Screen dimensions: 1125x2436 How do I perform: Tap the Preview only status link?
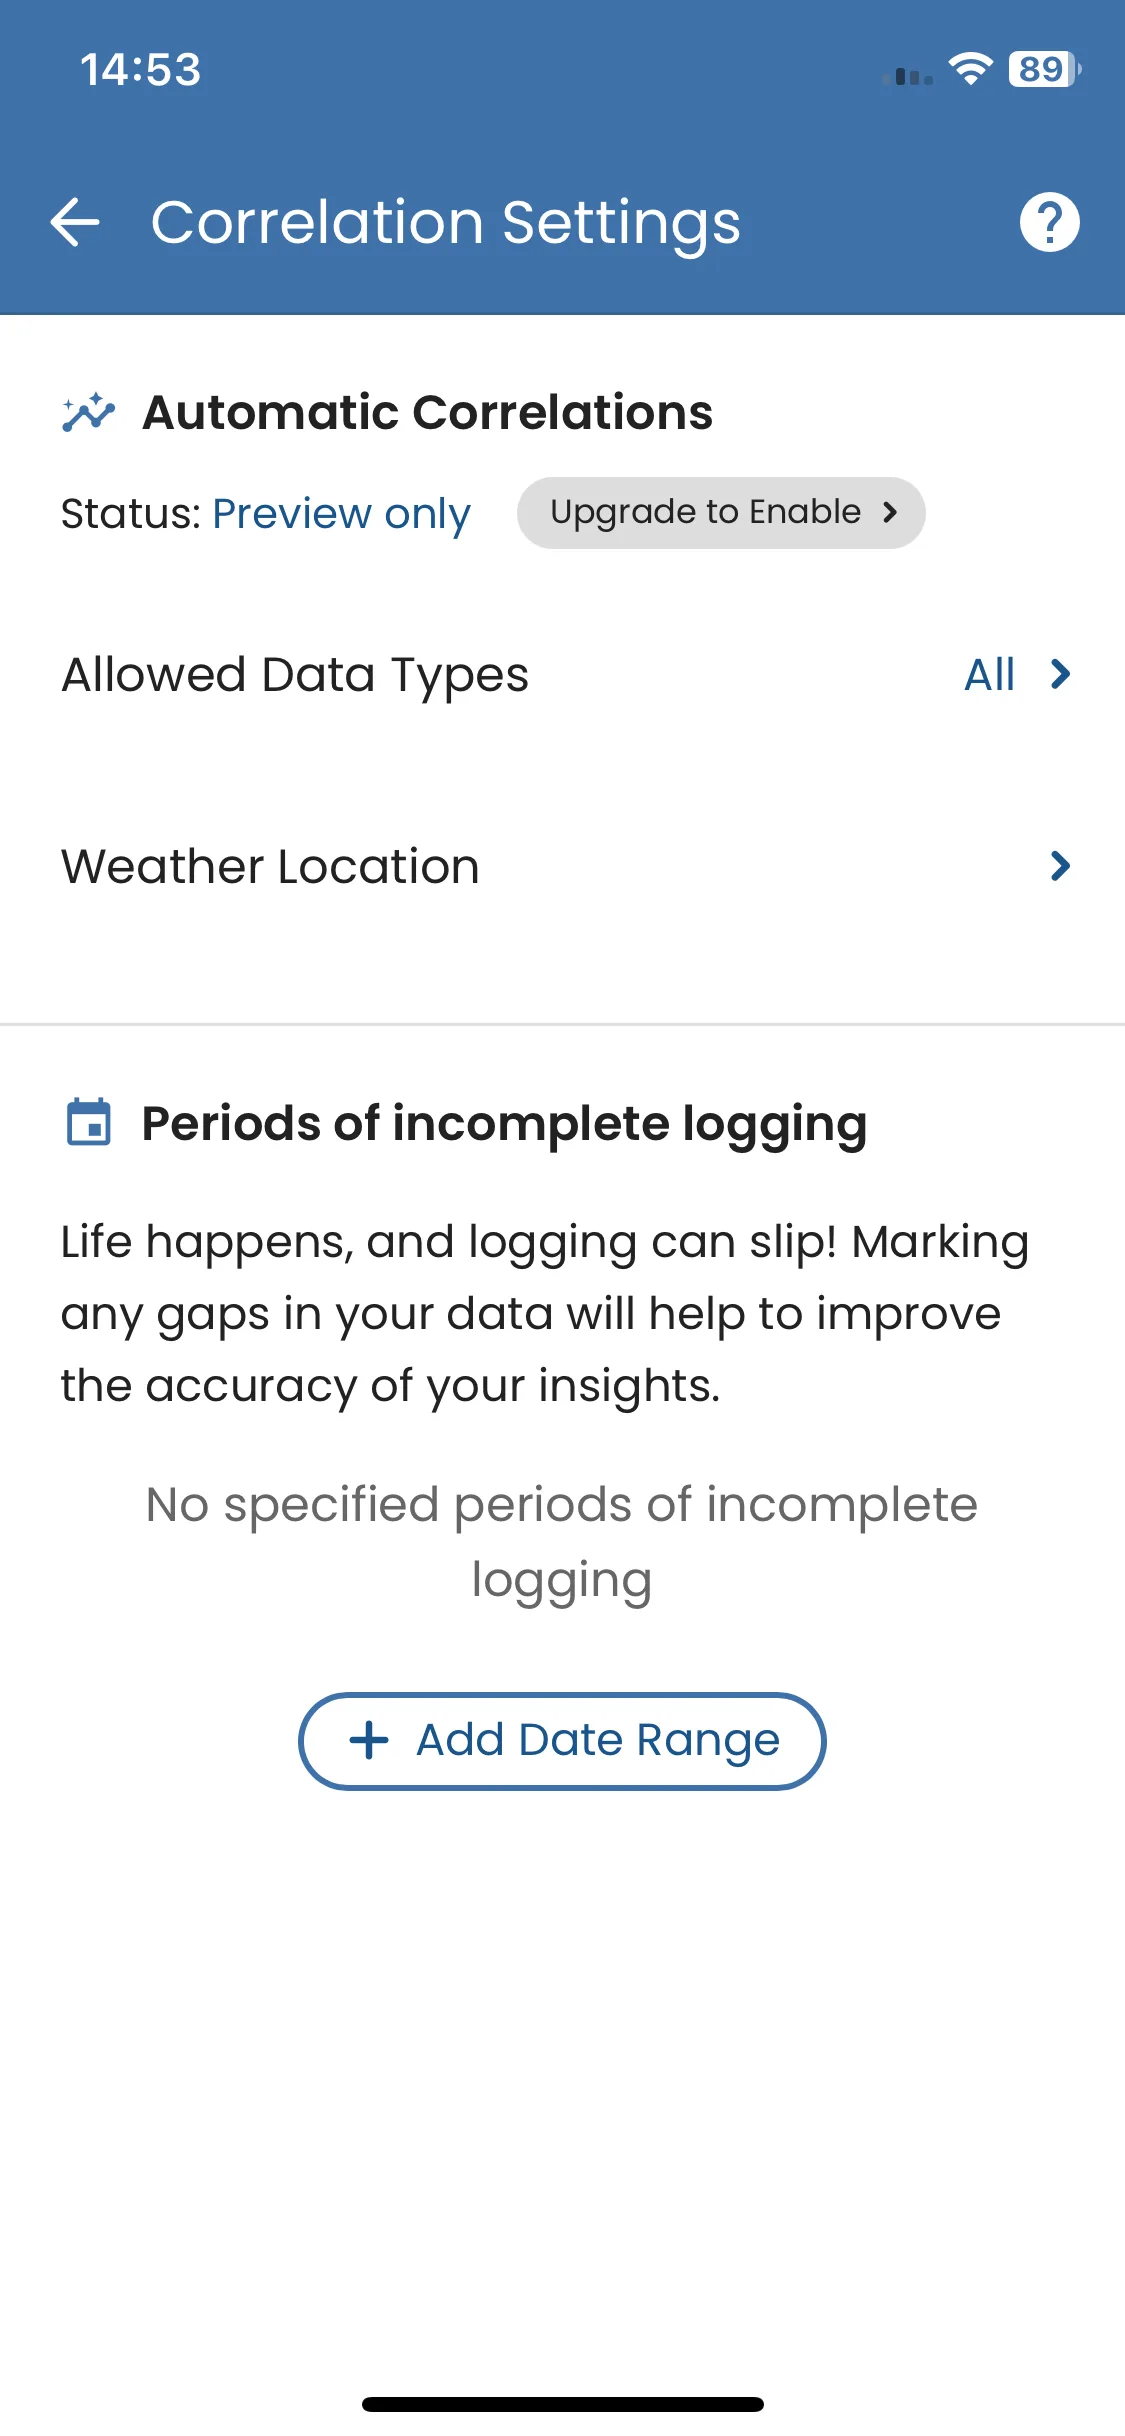coord(341,514)
